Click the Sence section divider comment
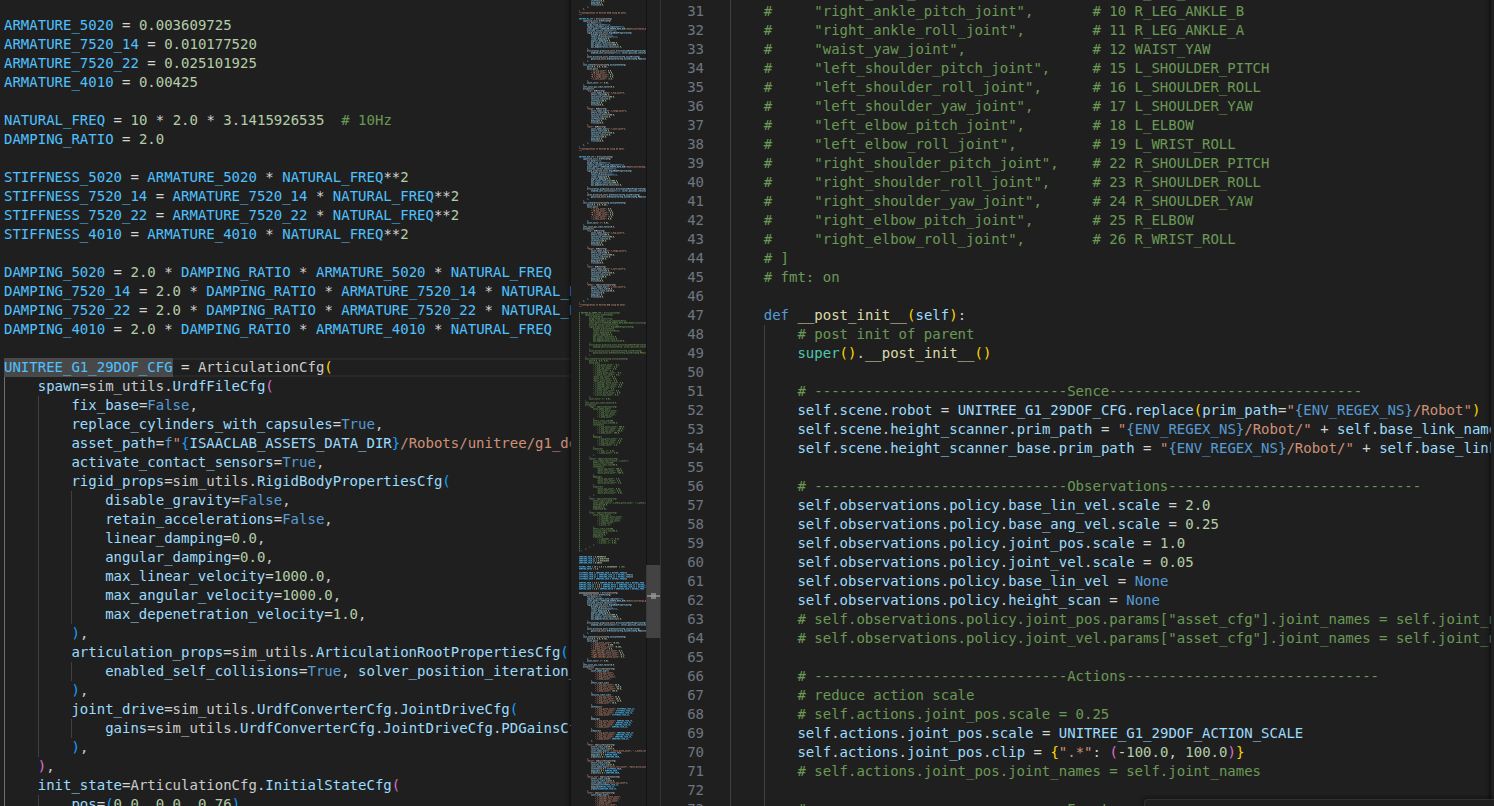This screenshot has height=806, width=1494. coord(1079,391)
